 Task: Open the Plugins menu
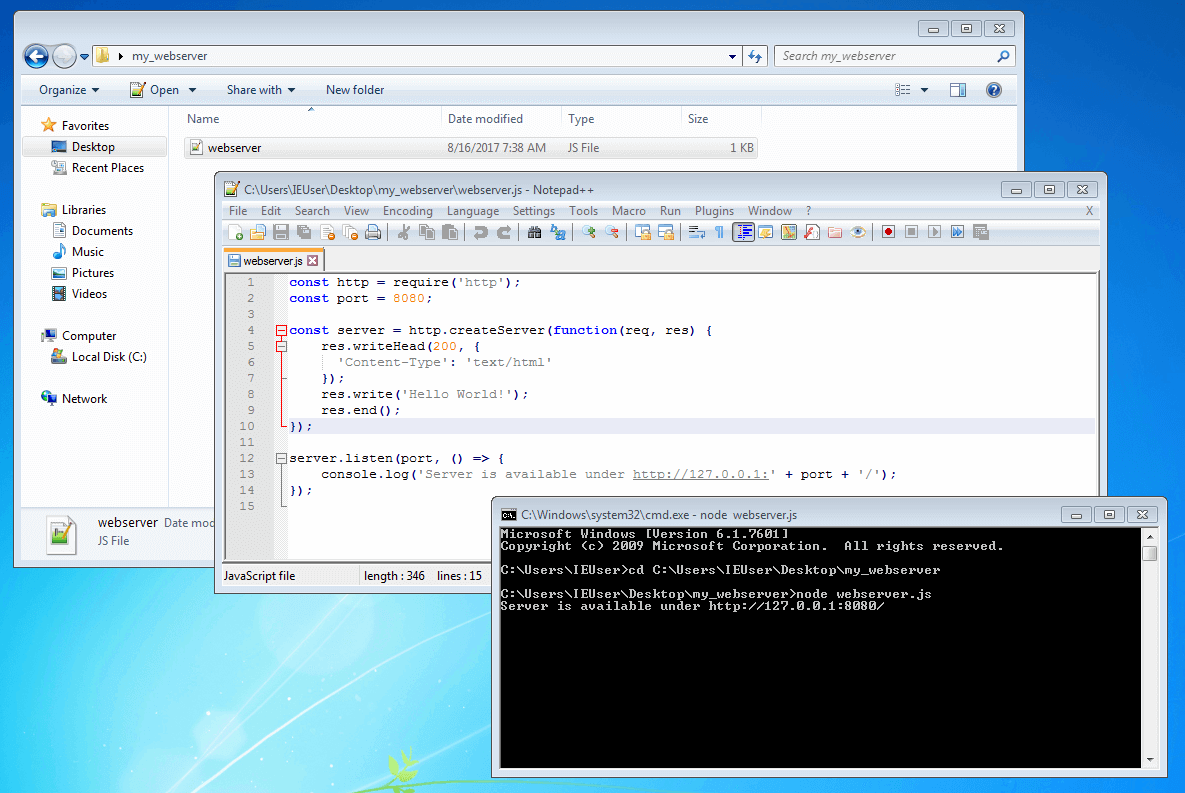(714, 211)
